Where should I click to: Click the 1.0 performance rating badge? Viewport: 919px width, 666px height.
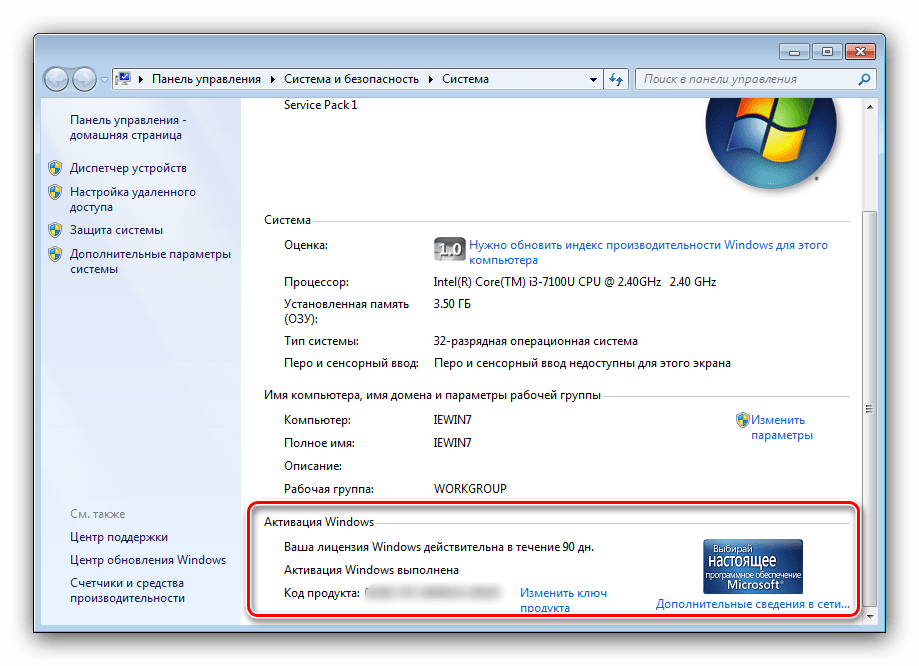coord(450,248)
